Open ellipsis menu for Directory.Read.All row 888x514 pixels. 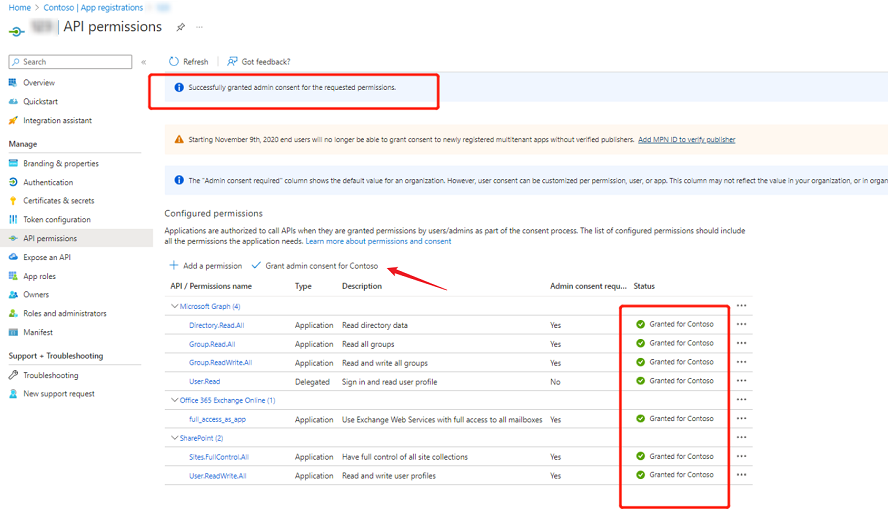tap(741, 324)
